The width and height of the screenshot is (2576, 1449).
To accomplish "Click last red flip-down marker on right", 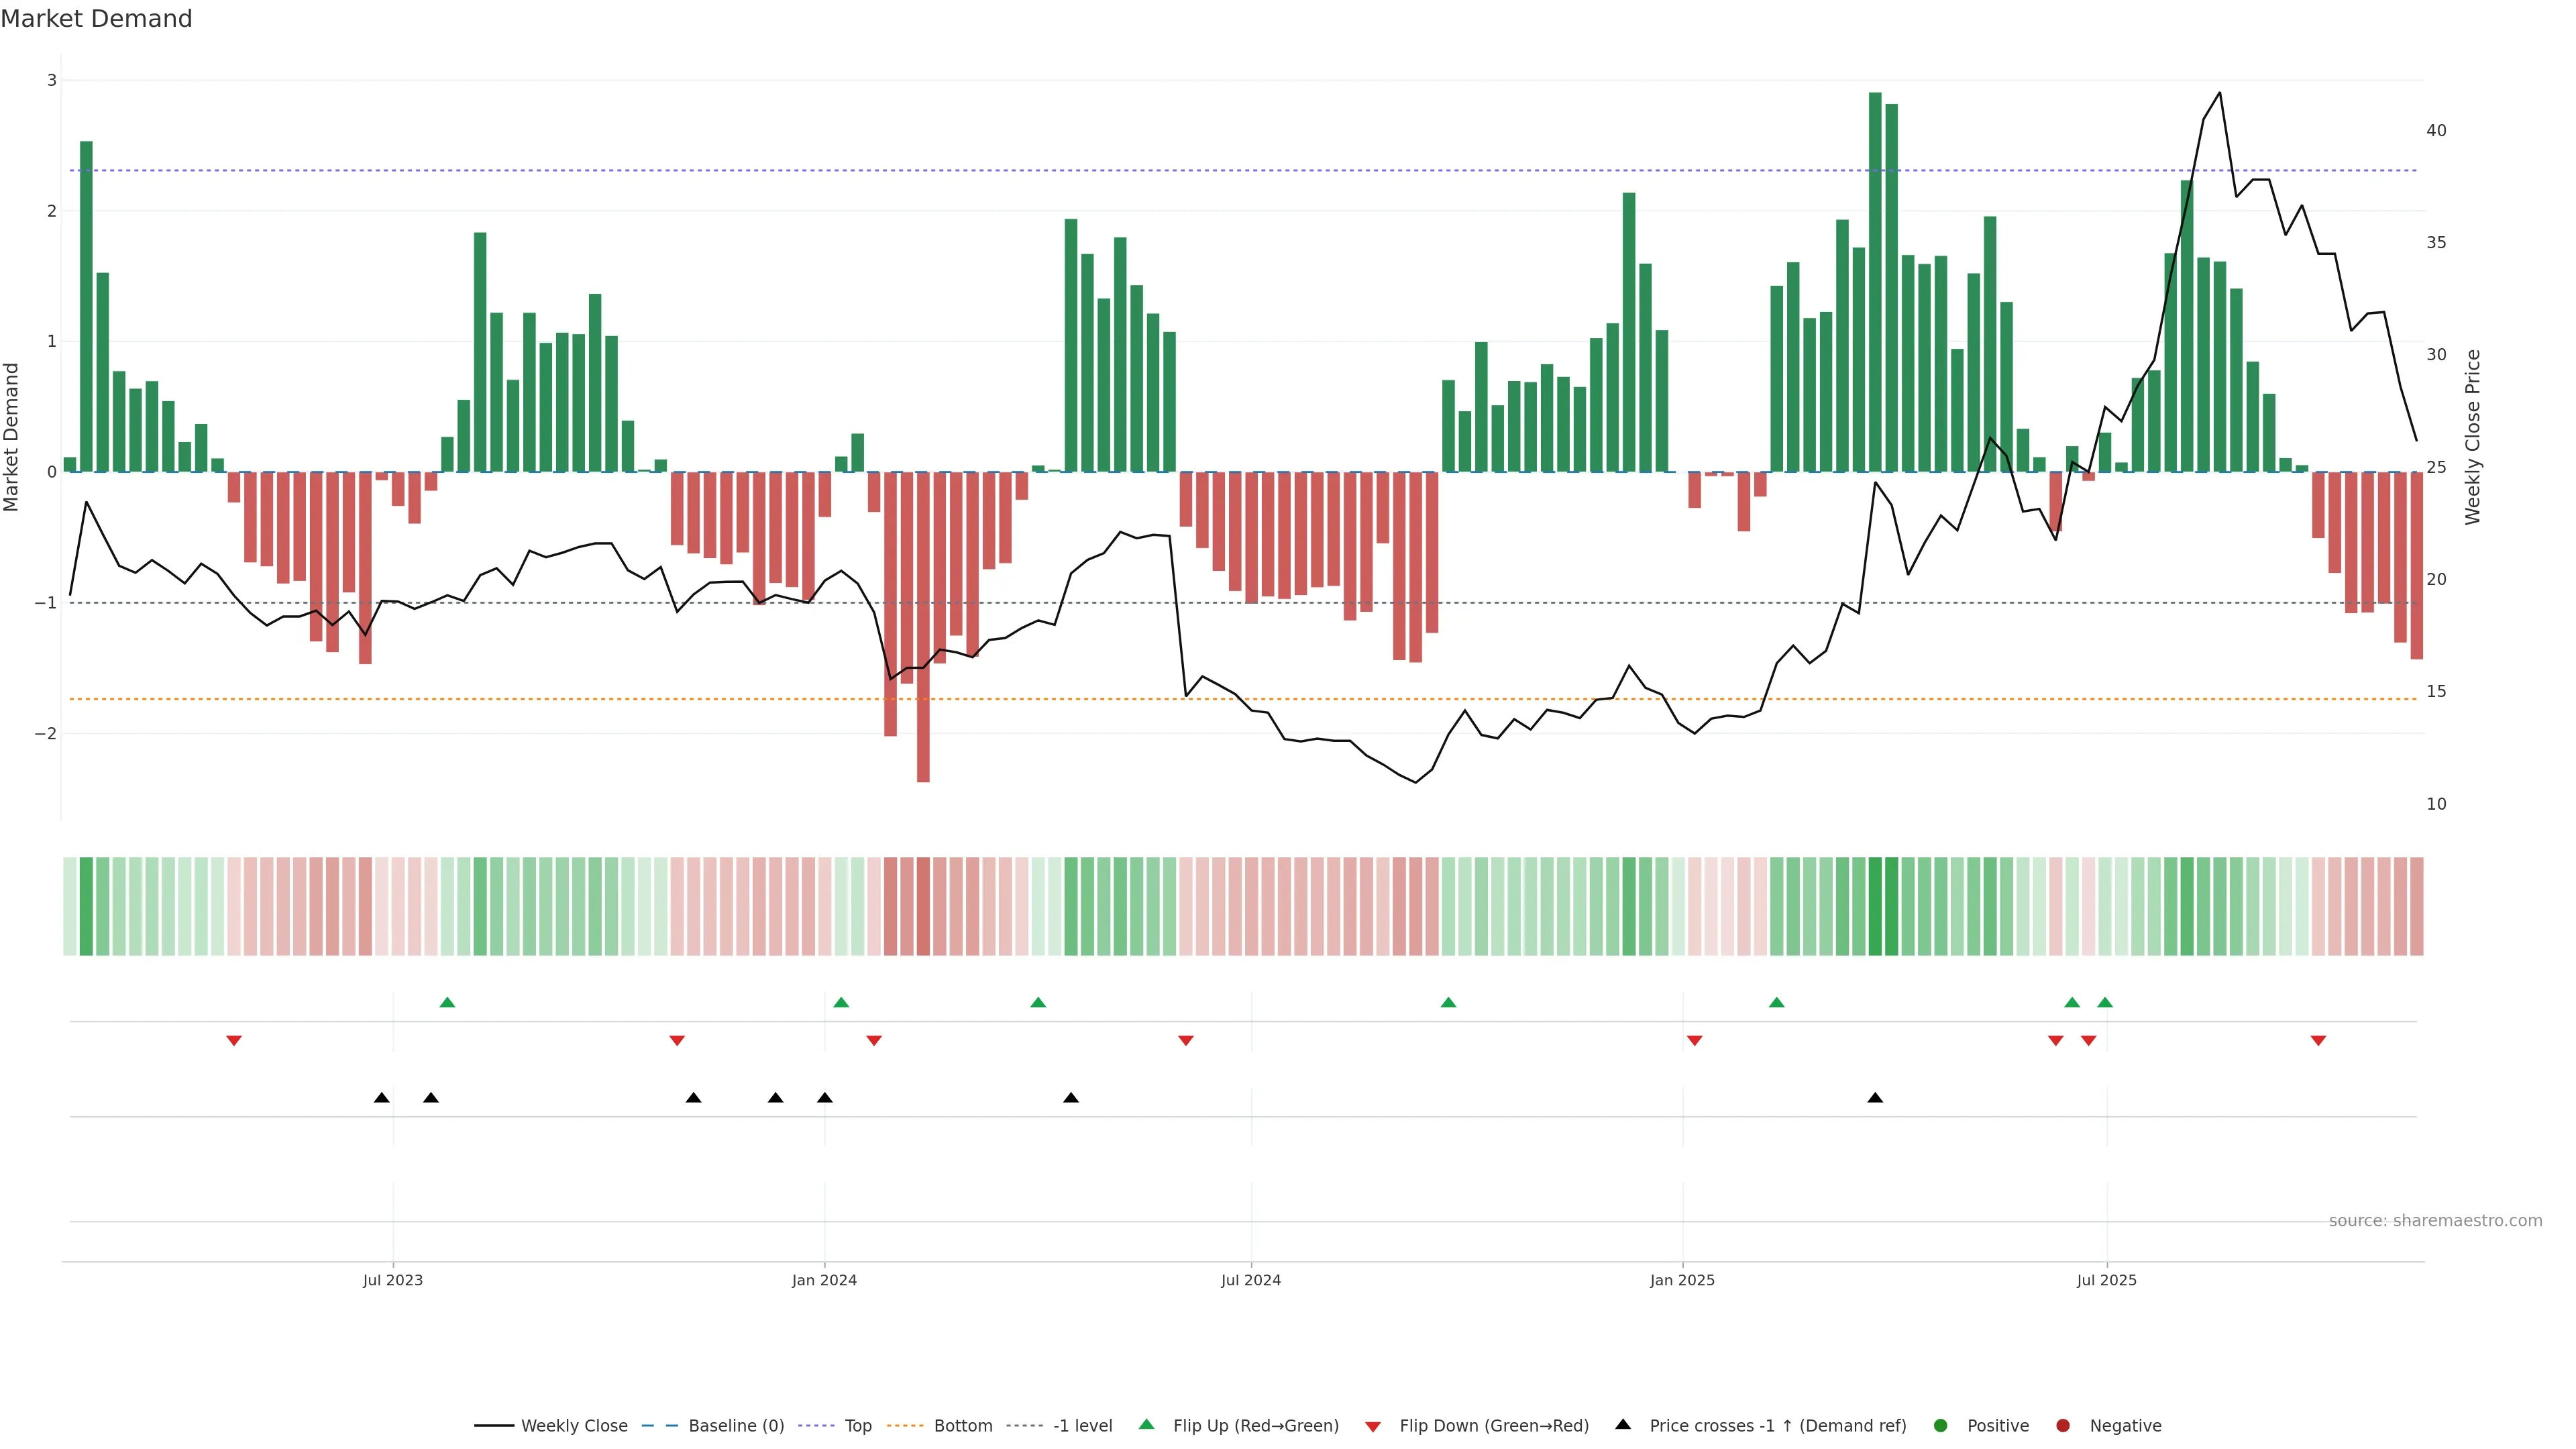I will (x=2318, y=1041).
